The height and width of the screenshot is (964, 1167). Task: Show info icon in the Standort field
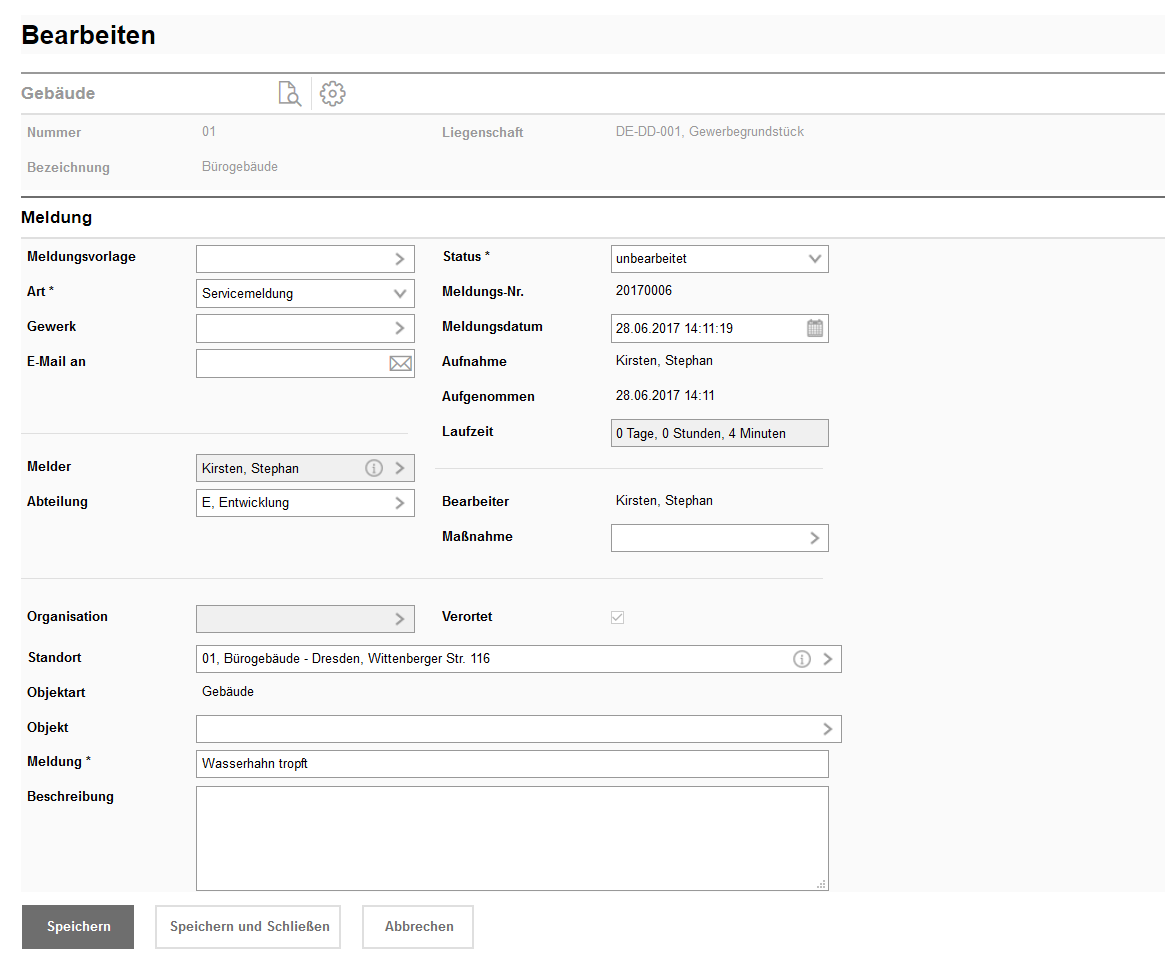tap(801, 659)
